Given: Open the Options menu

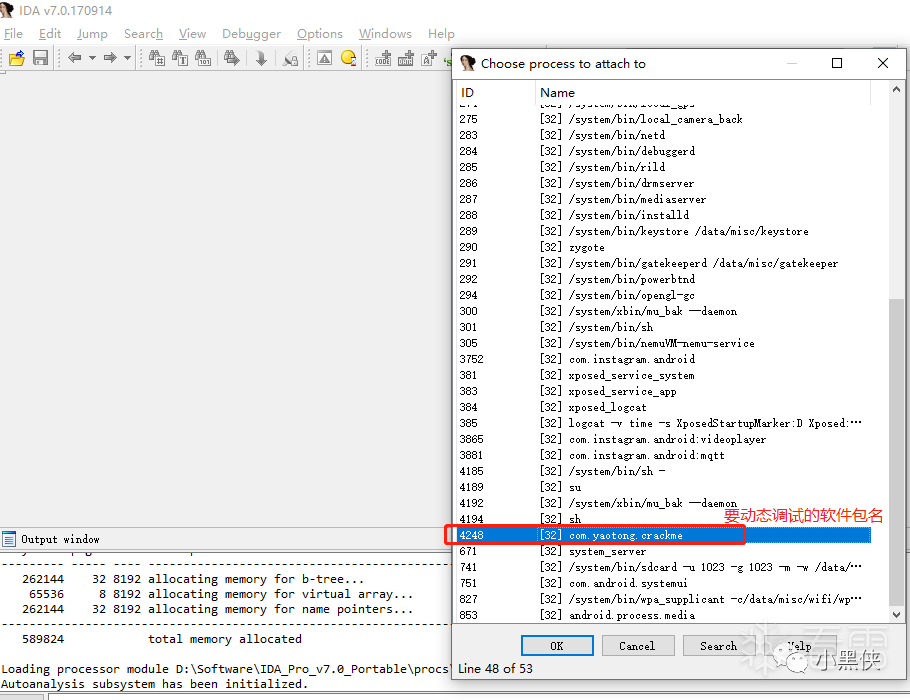Looking at the screenshot, I should [320, 34].
